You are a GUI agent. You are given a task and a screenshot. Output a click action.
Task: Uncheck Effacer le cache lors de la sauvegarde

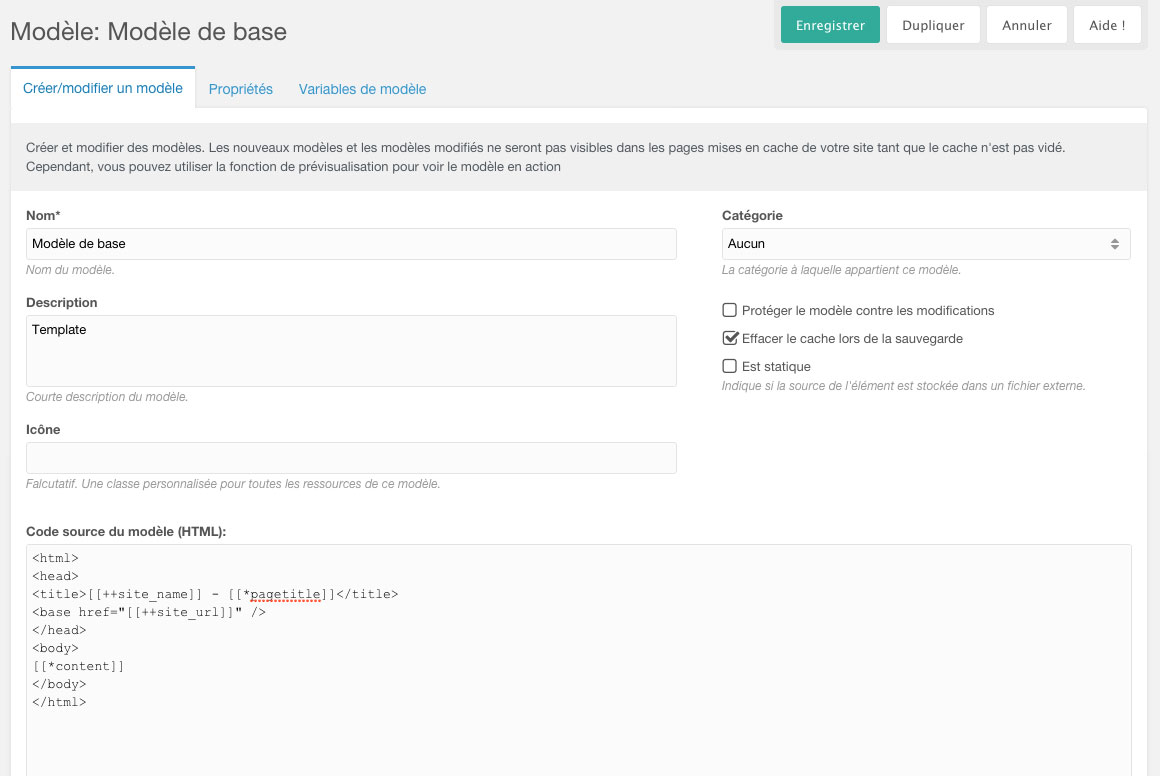pos(729,338)
